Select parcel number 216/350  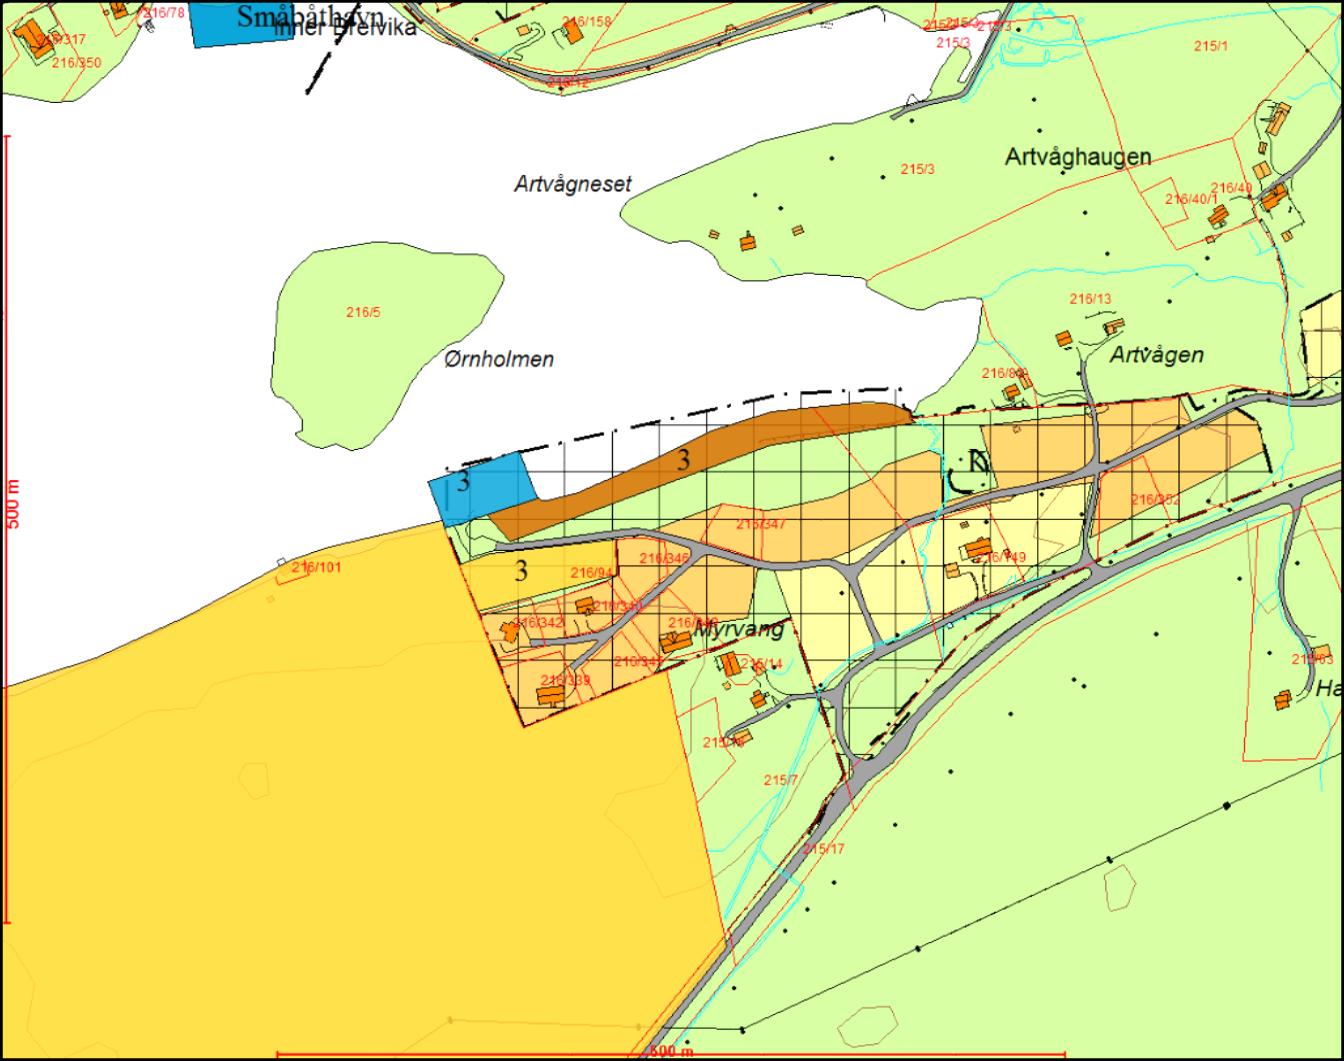click(77, 63)
